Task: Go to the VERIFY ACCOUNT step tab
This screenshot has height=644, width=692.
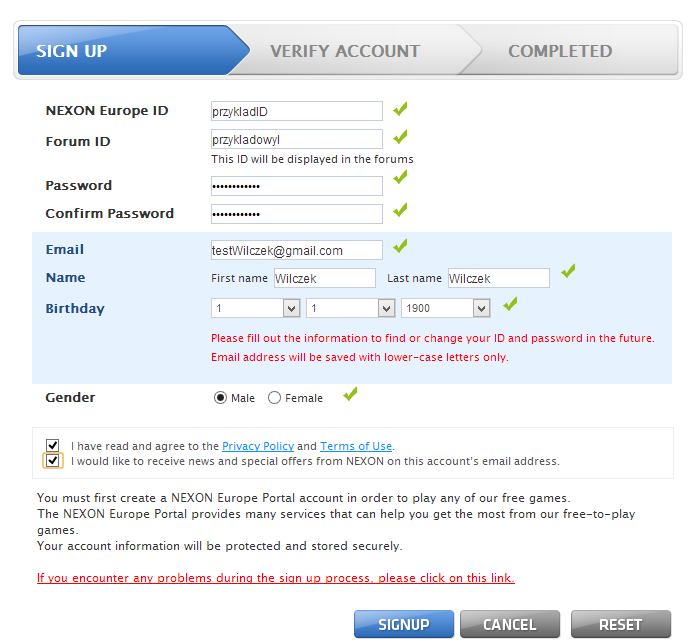Action: tap(353, 50)
